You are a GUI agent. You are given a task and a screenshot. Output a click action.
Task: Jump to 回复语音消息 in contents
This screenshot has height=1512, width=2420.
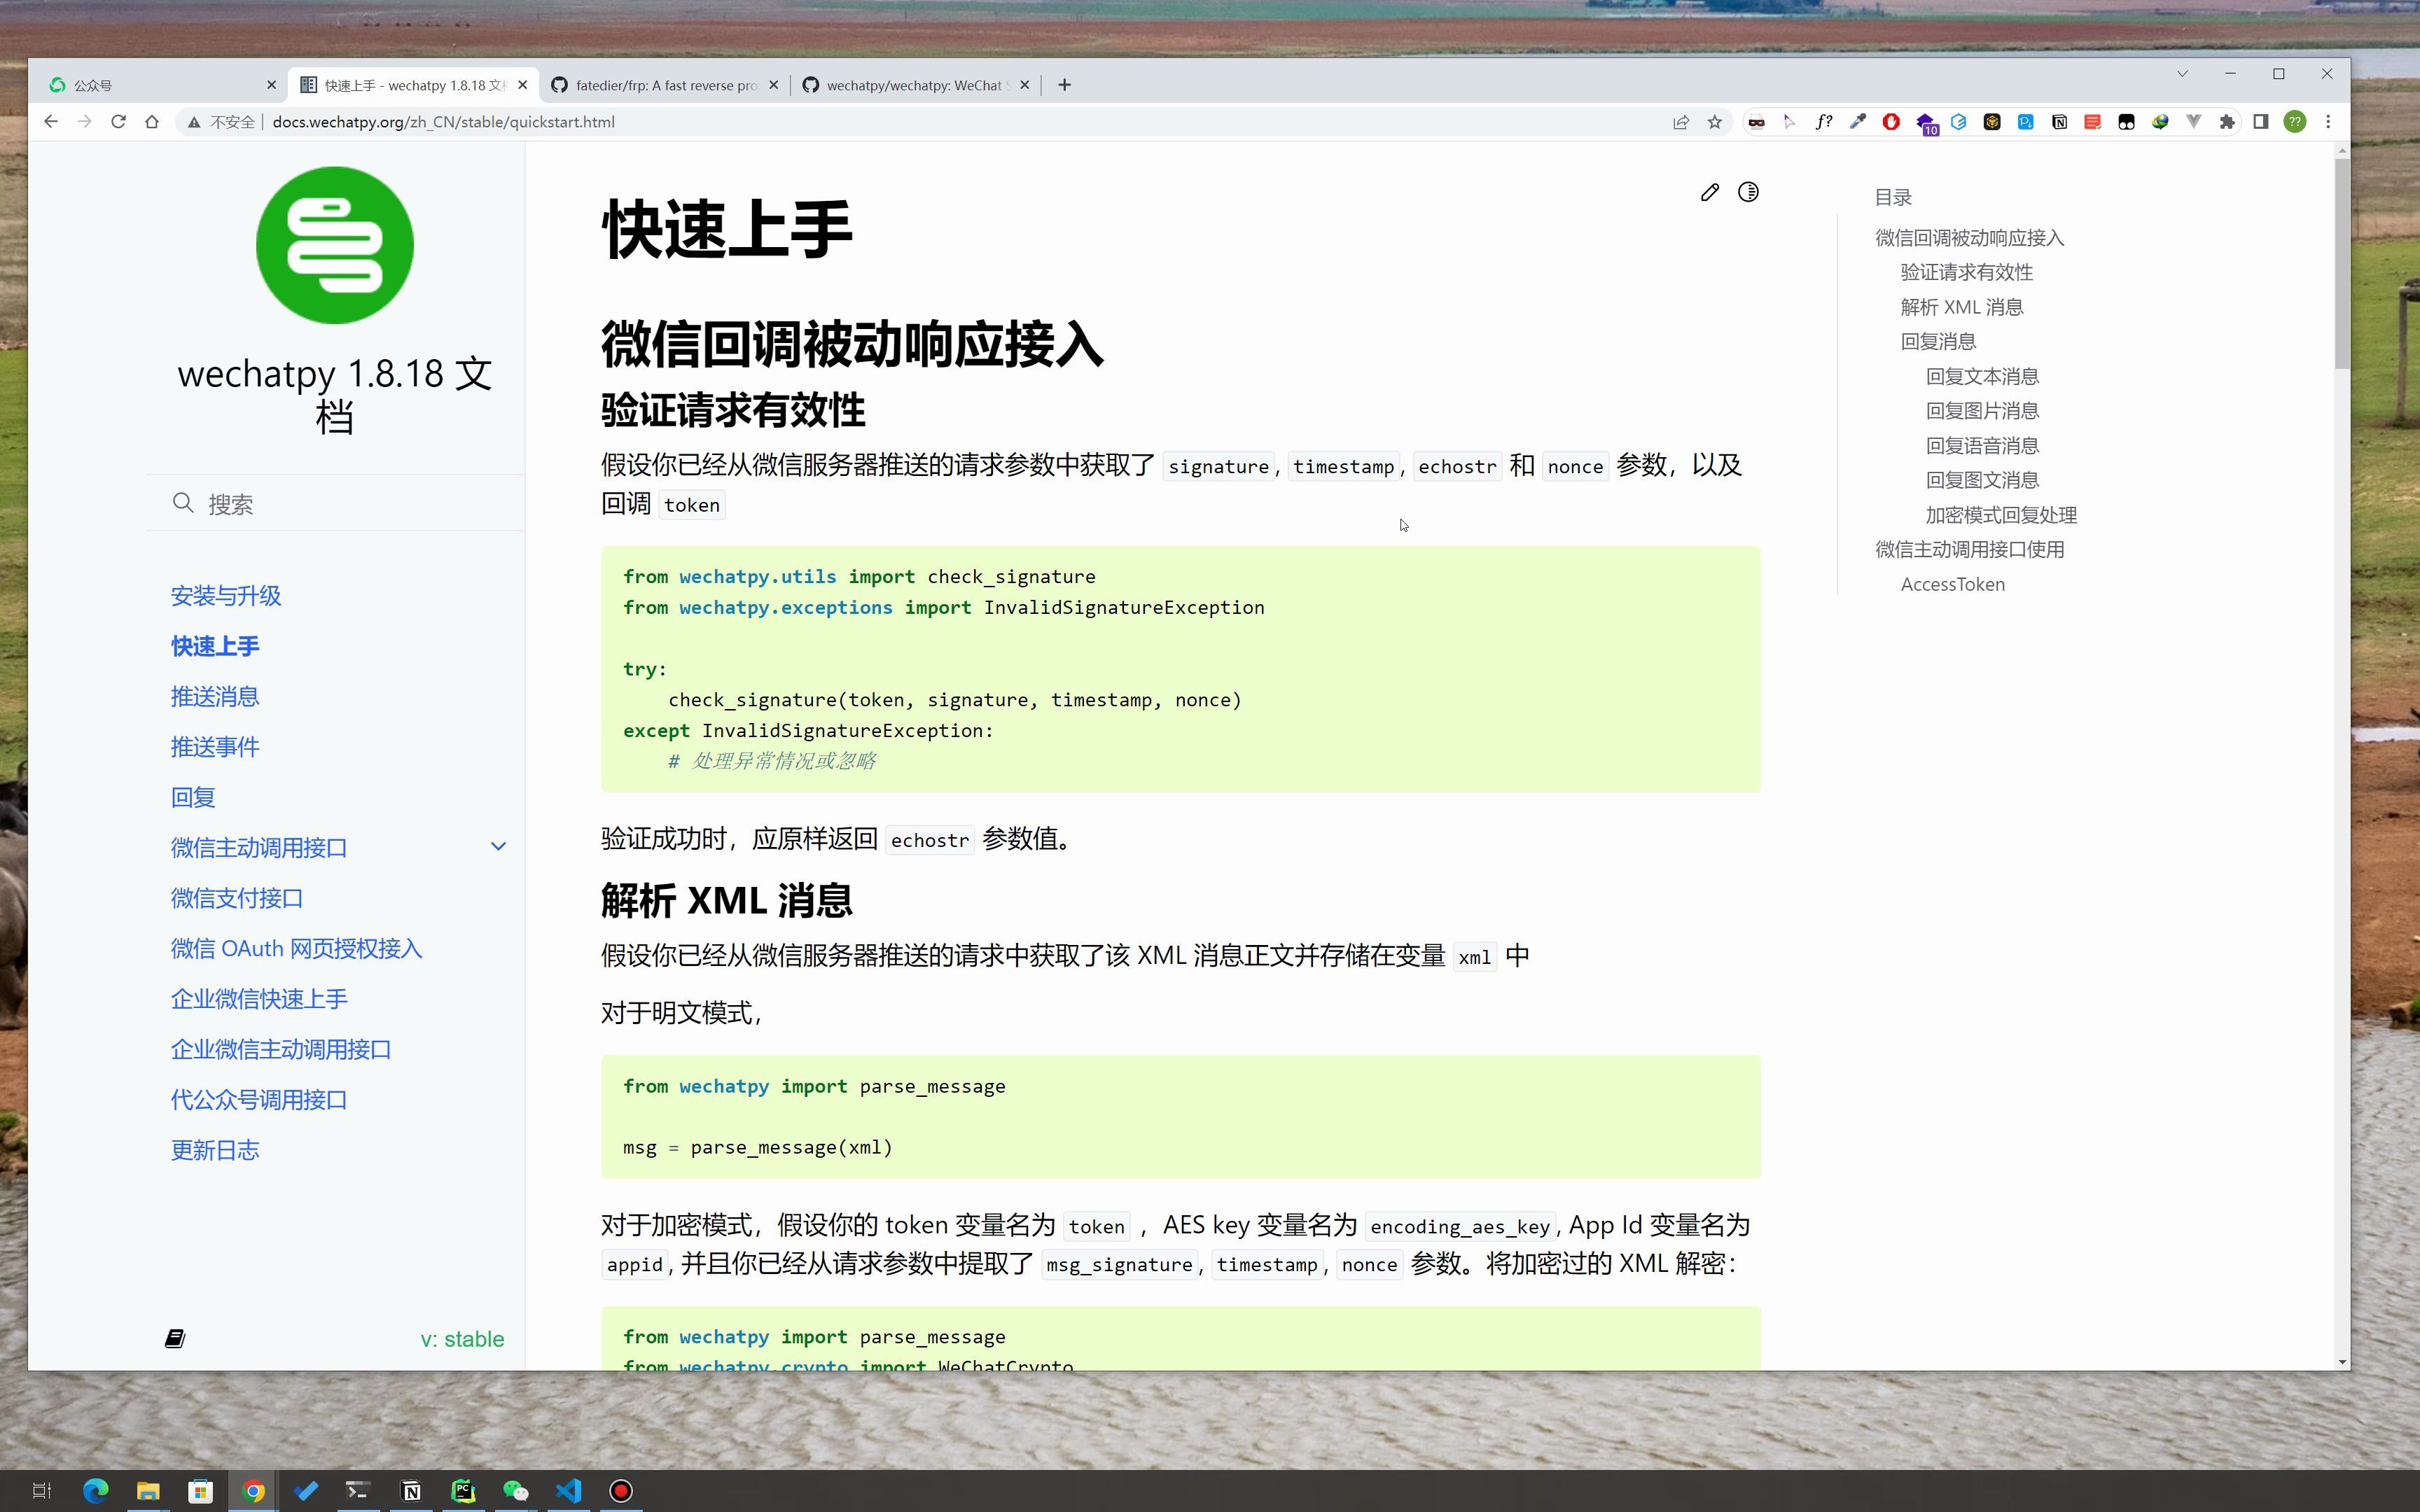1982,445
